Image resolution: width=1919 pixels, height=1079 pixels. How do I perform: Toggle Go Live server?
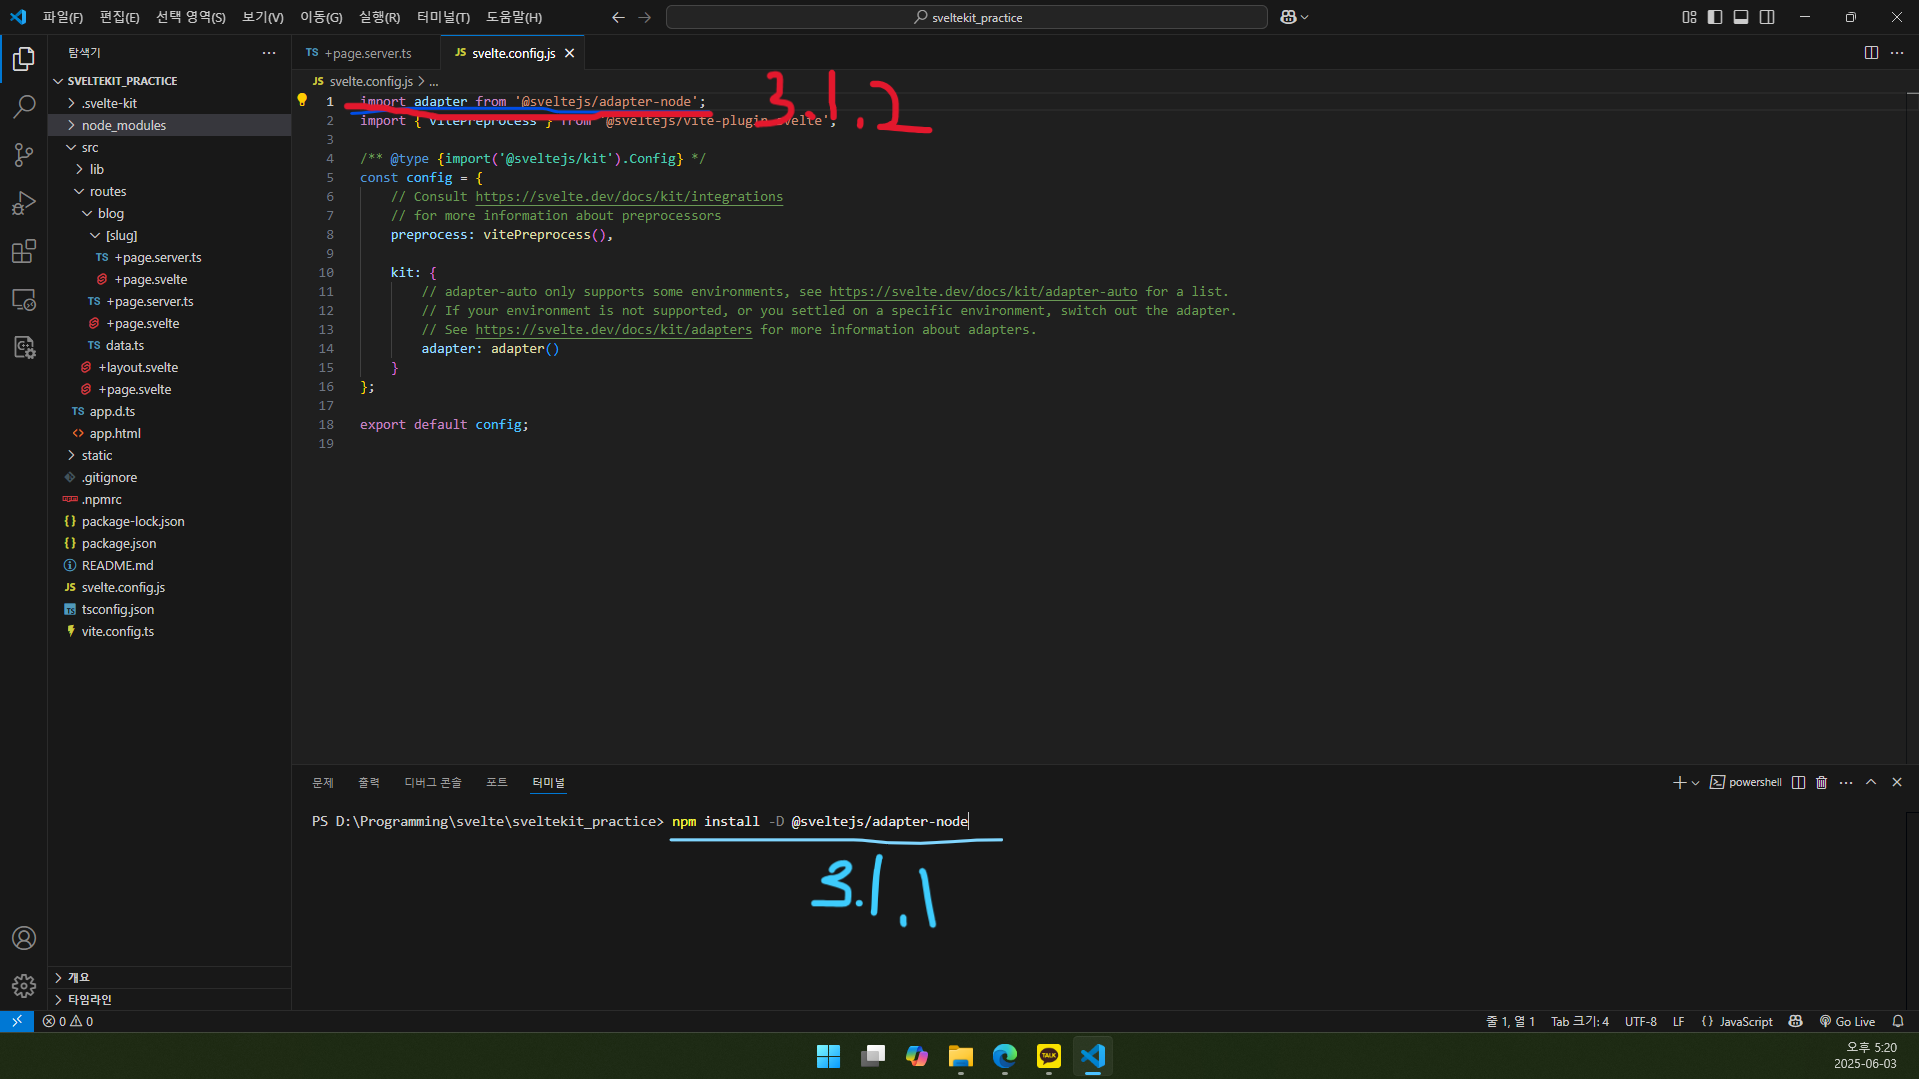coord(1847,1021)
